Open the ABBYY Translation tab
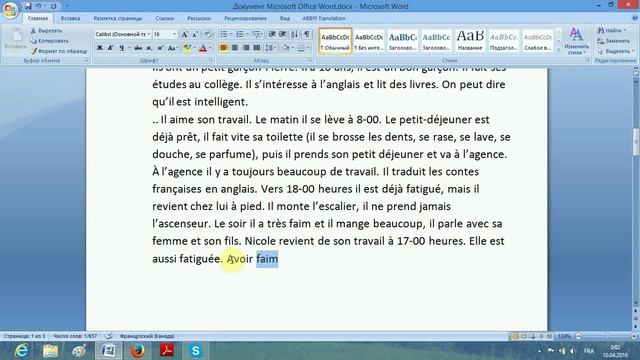Screen dimensions: 640x360 (324, 18)
